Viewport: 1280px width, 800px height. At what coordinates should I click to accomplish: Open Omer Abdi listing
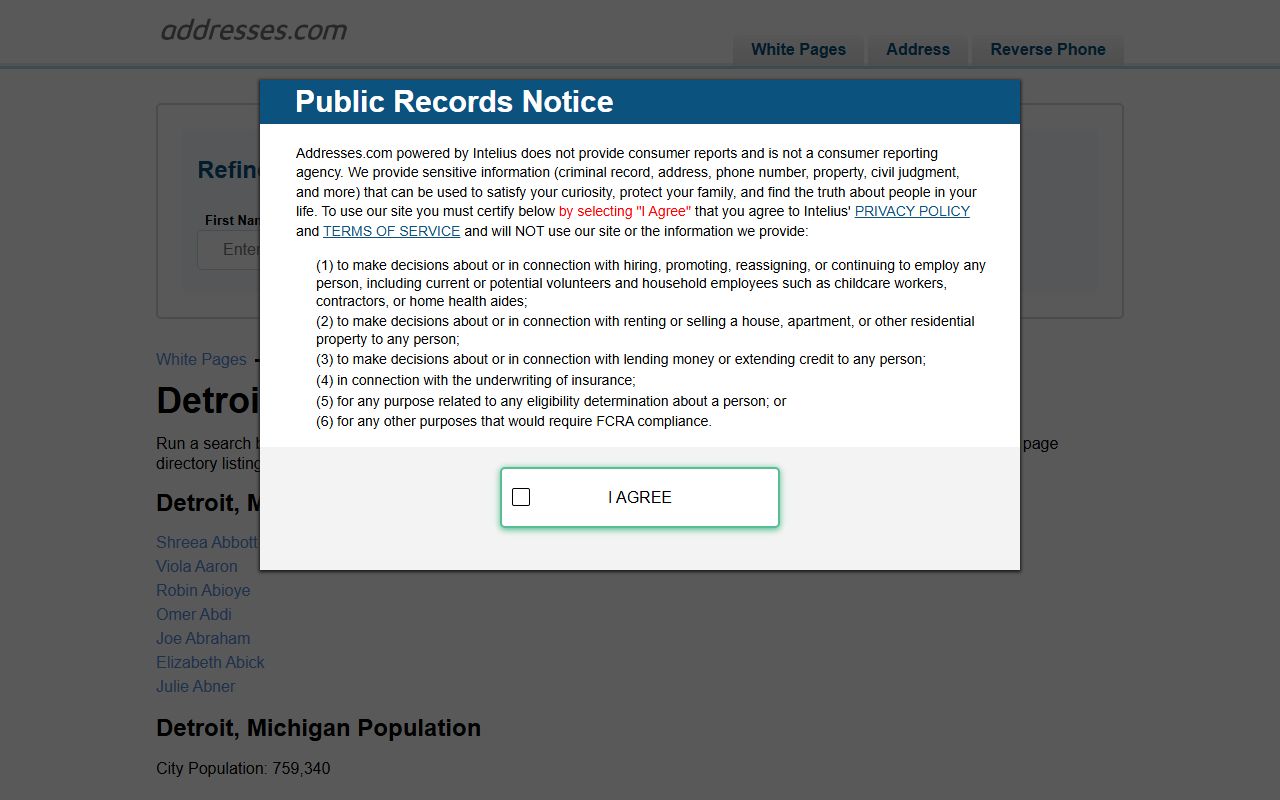click(x=194, y=614)
